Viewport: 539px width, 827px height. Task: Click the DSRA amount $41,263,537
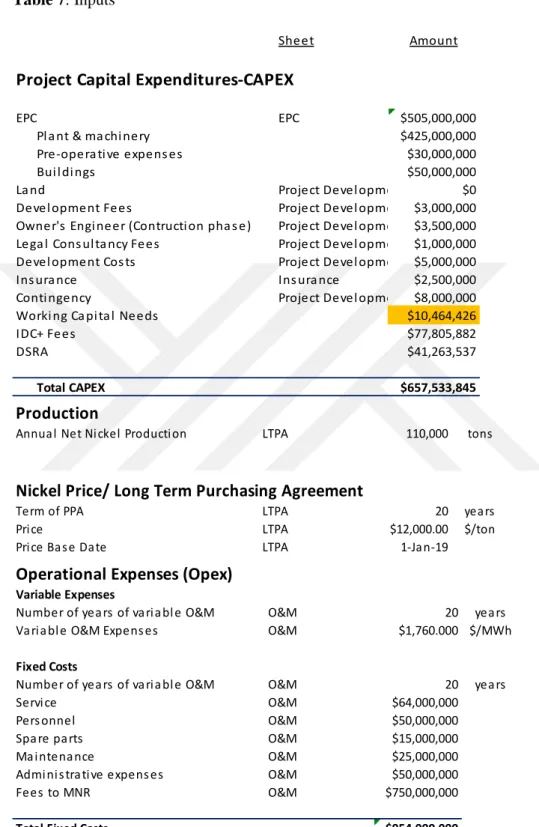[441, 352]
